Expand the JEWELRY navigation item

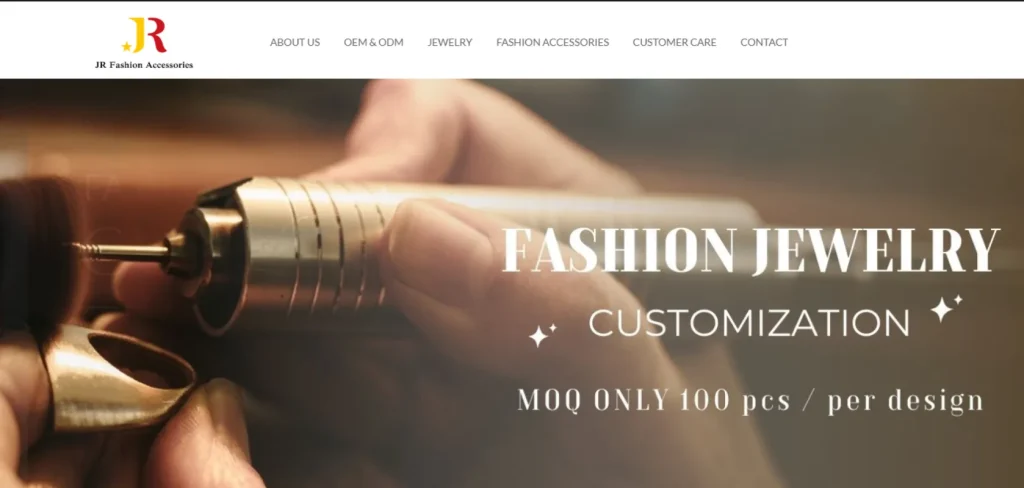(x=450, y=42)
